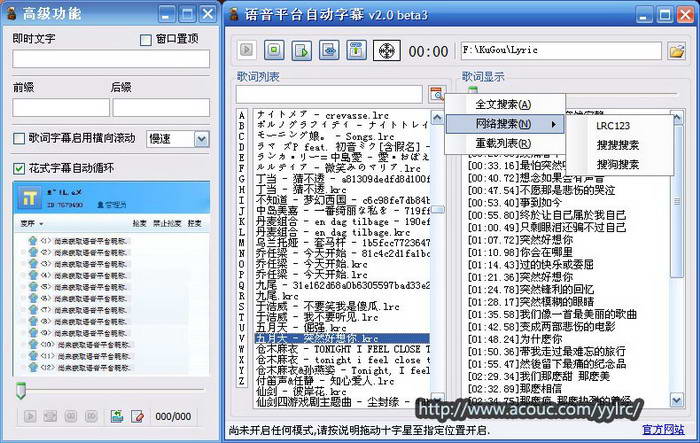Select LRC123 in the submenu
The image size is (700, 443).
(x=612, y=125)
